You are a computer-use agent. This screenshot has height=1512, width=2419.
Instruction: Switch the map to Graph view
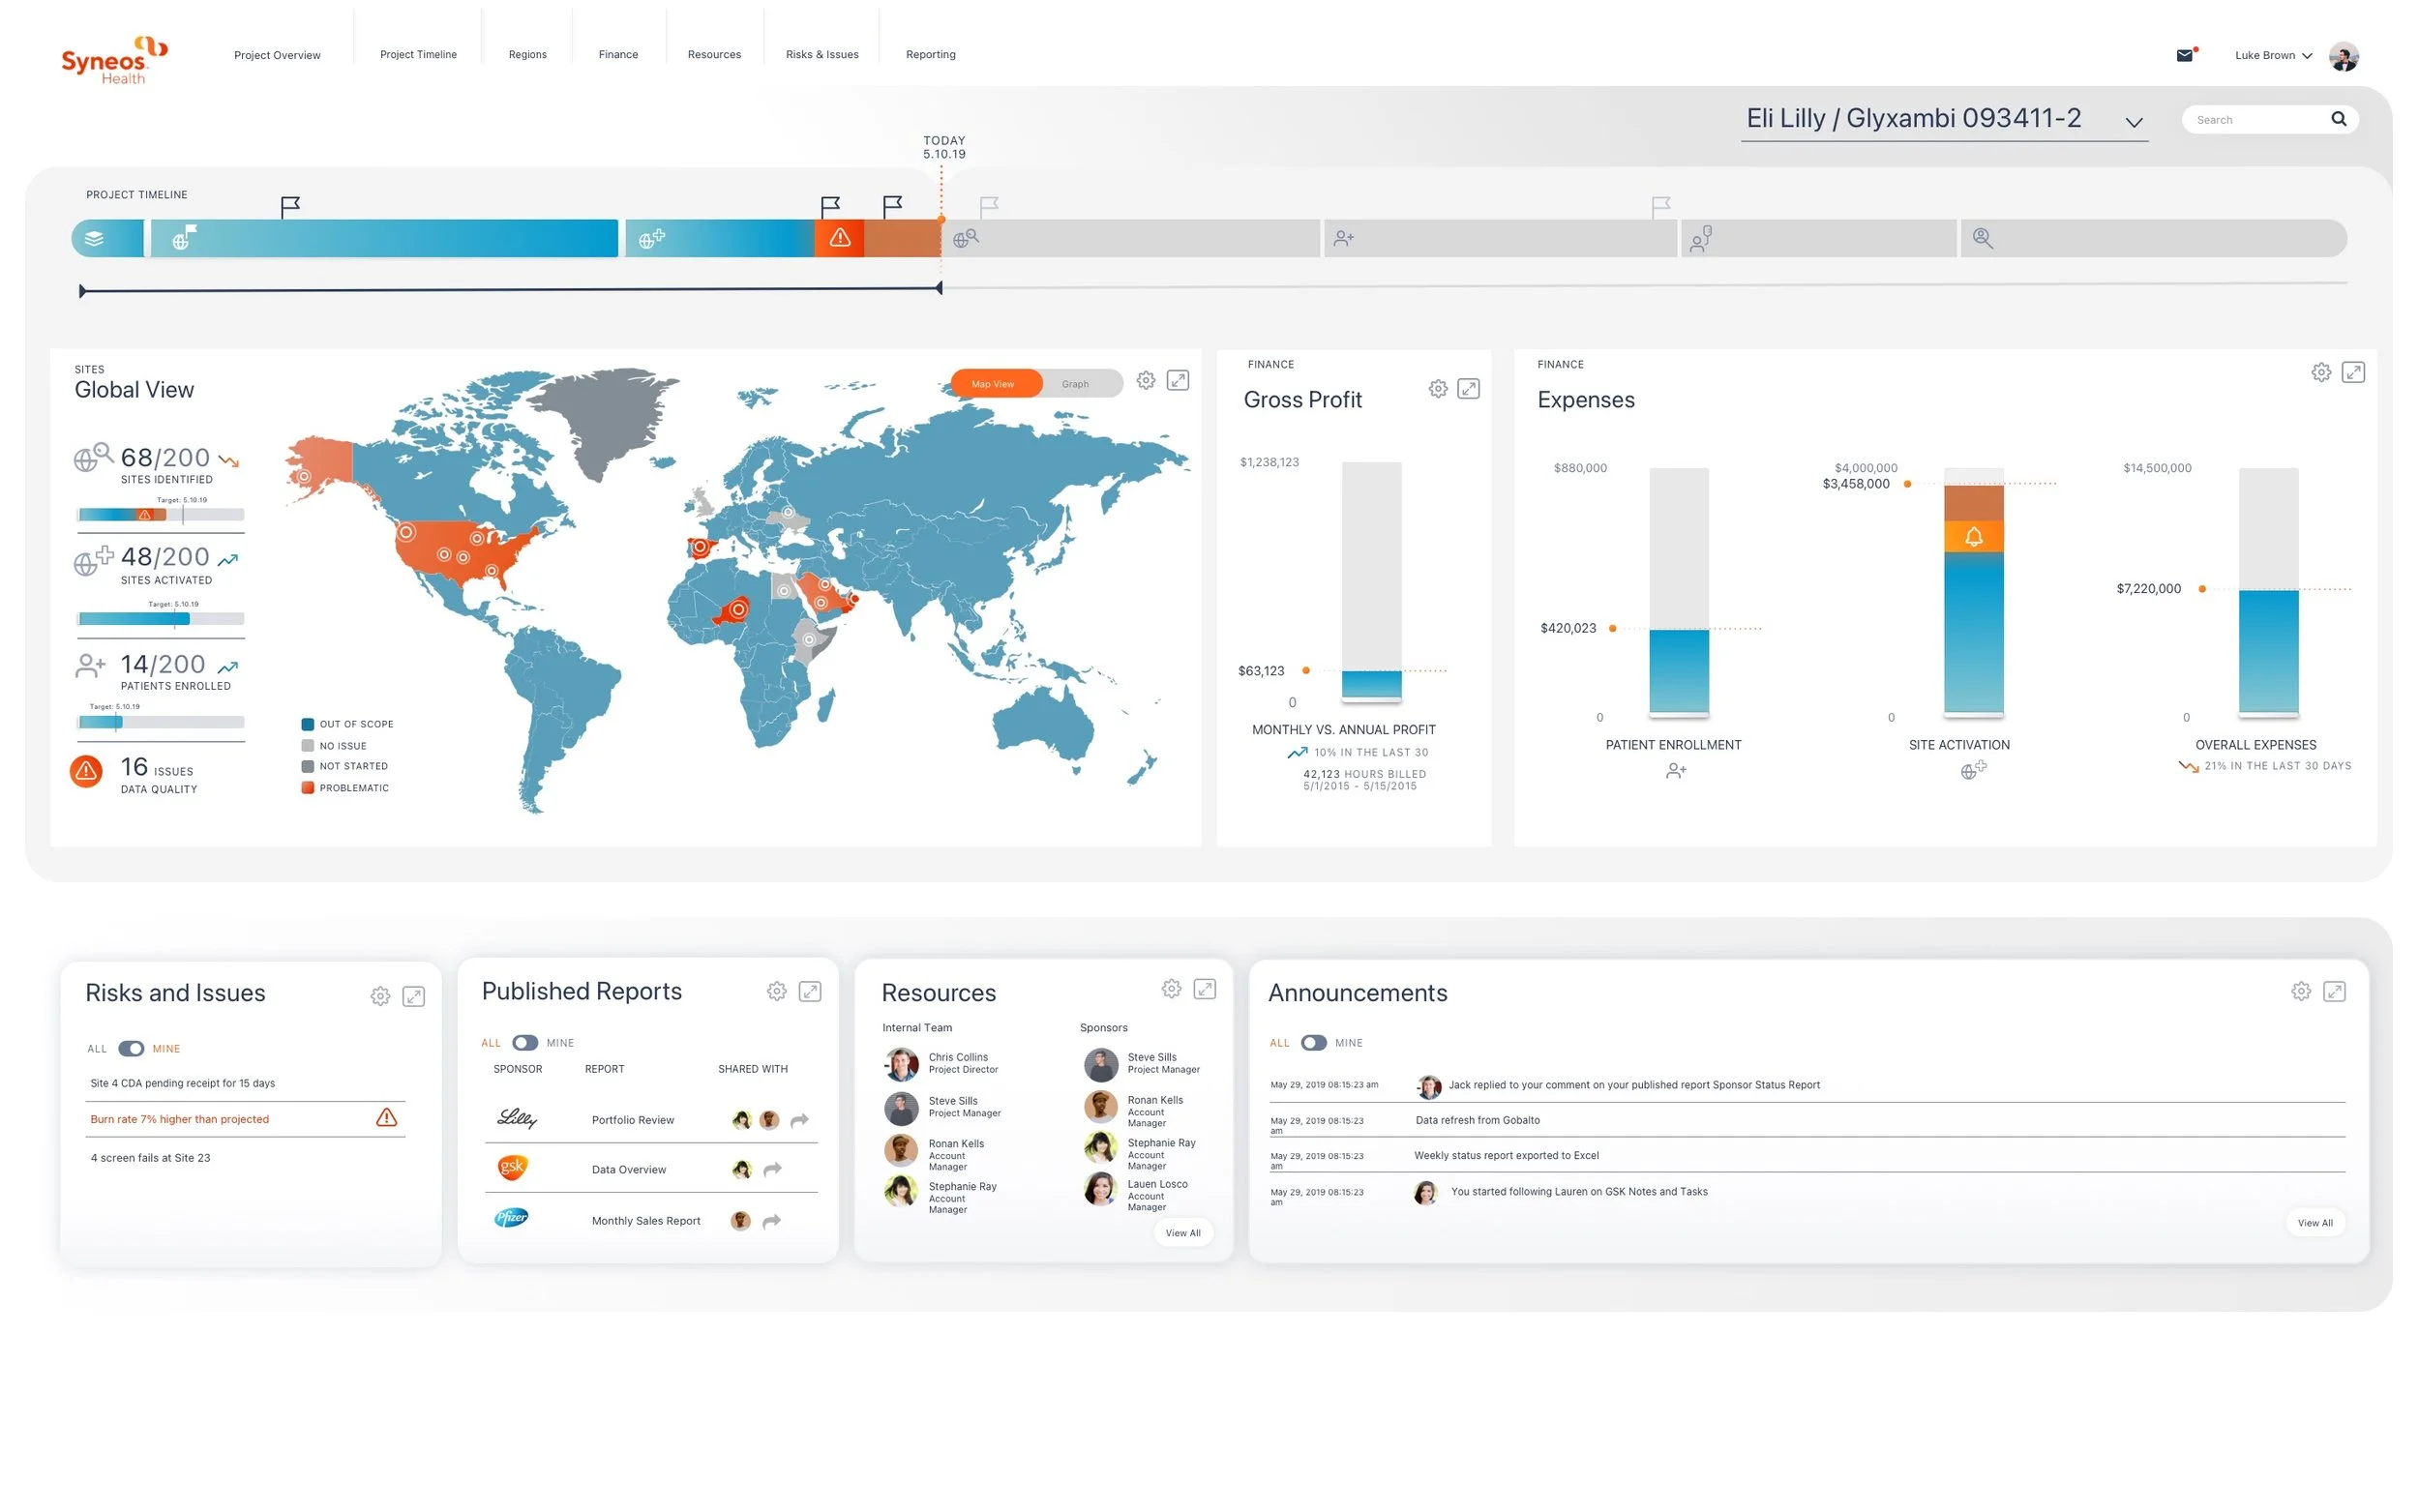[1075, 384]
